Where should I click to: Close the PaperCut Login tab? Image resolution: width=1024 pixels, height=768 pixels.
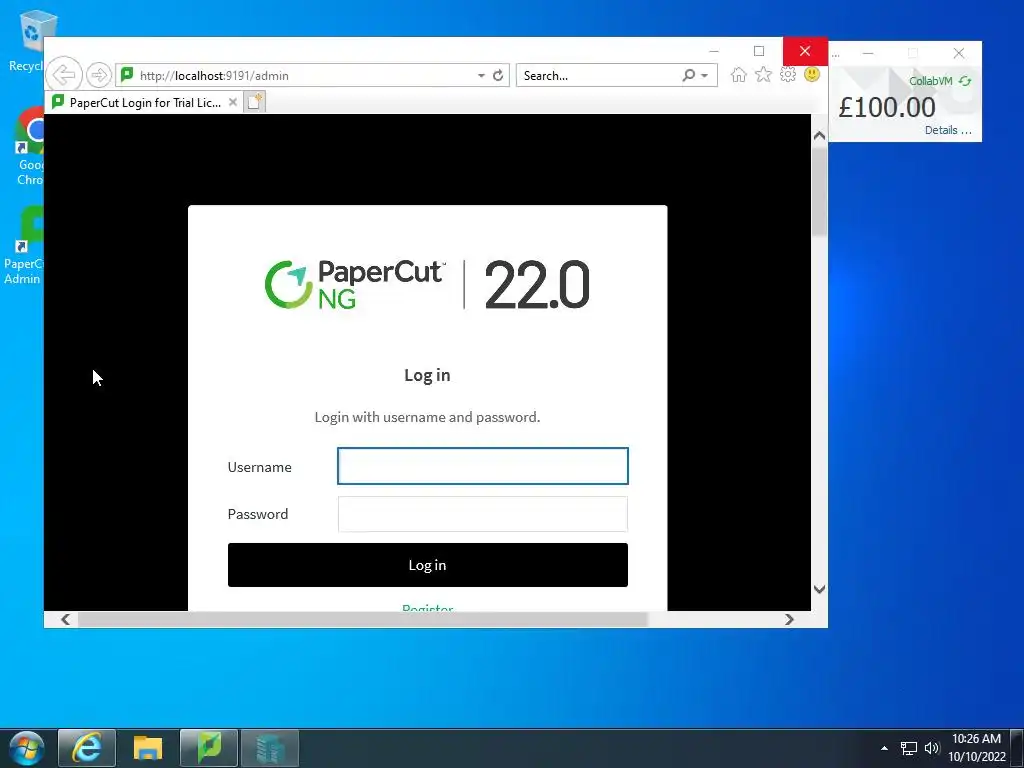click(232, 103)
